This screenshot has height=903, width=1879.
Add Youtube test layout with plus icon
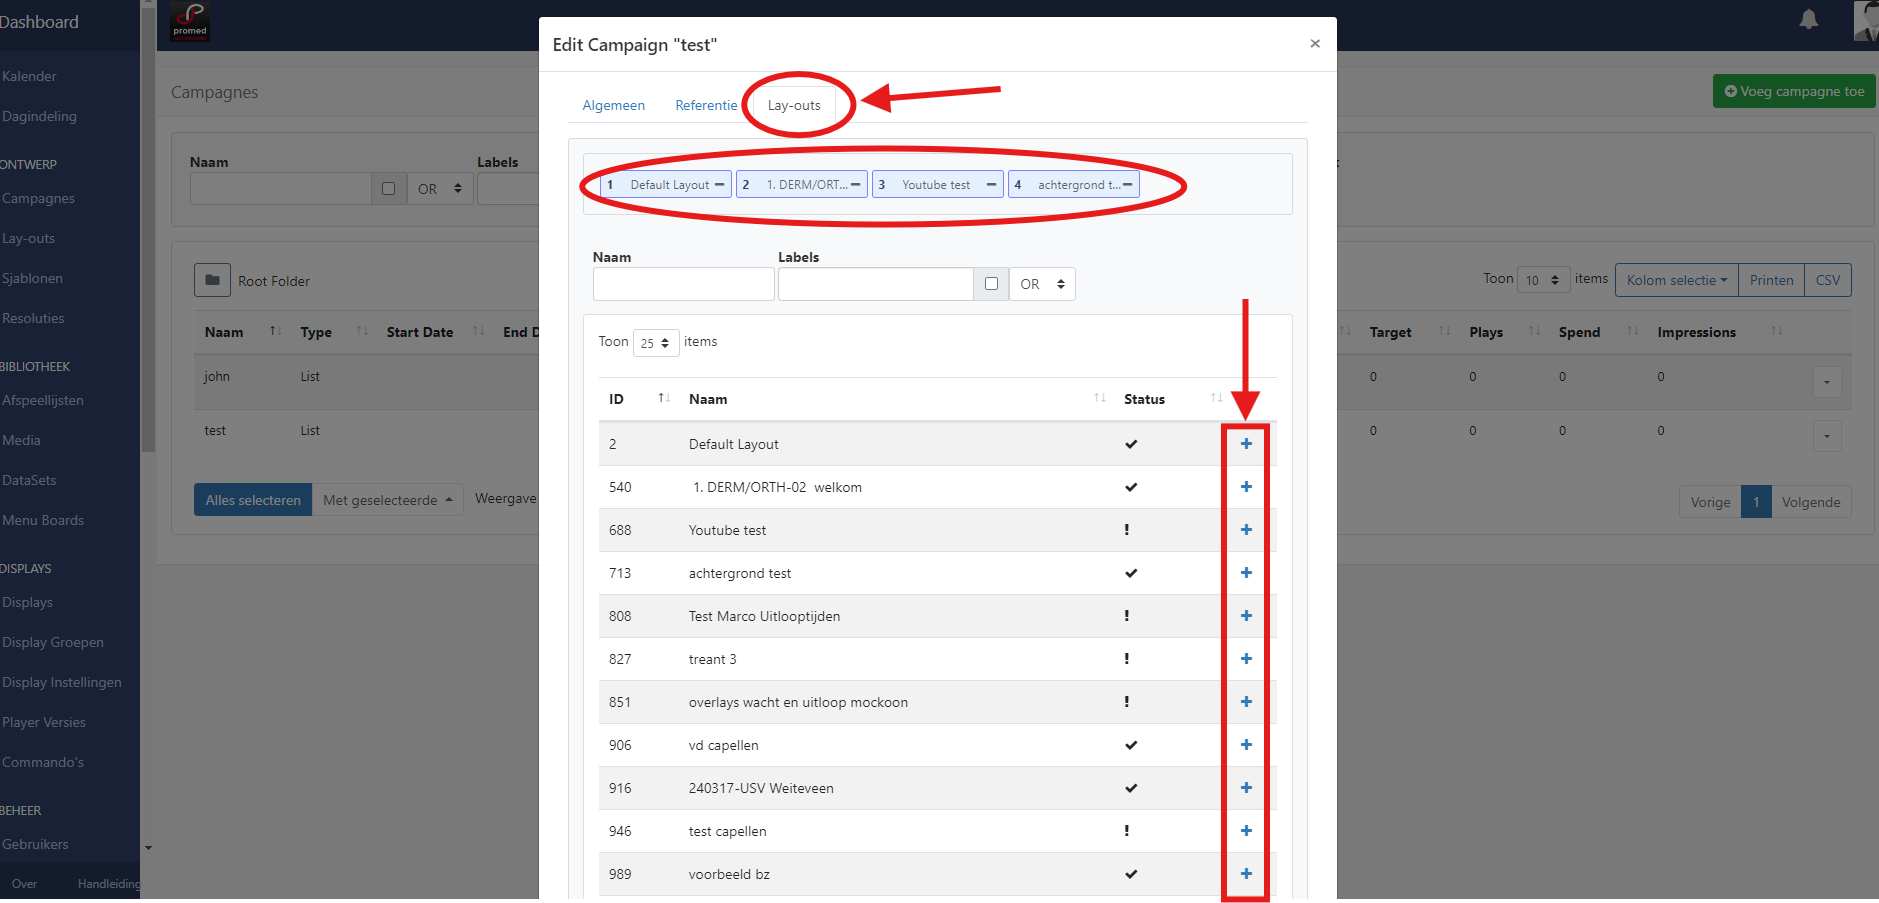[1246, 530]
